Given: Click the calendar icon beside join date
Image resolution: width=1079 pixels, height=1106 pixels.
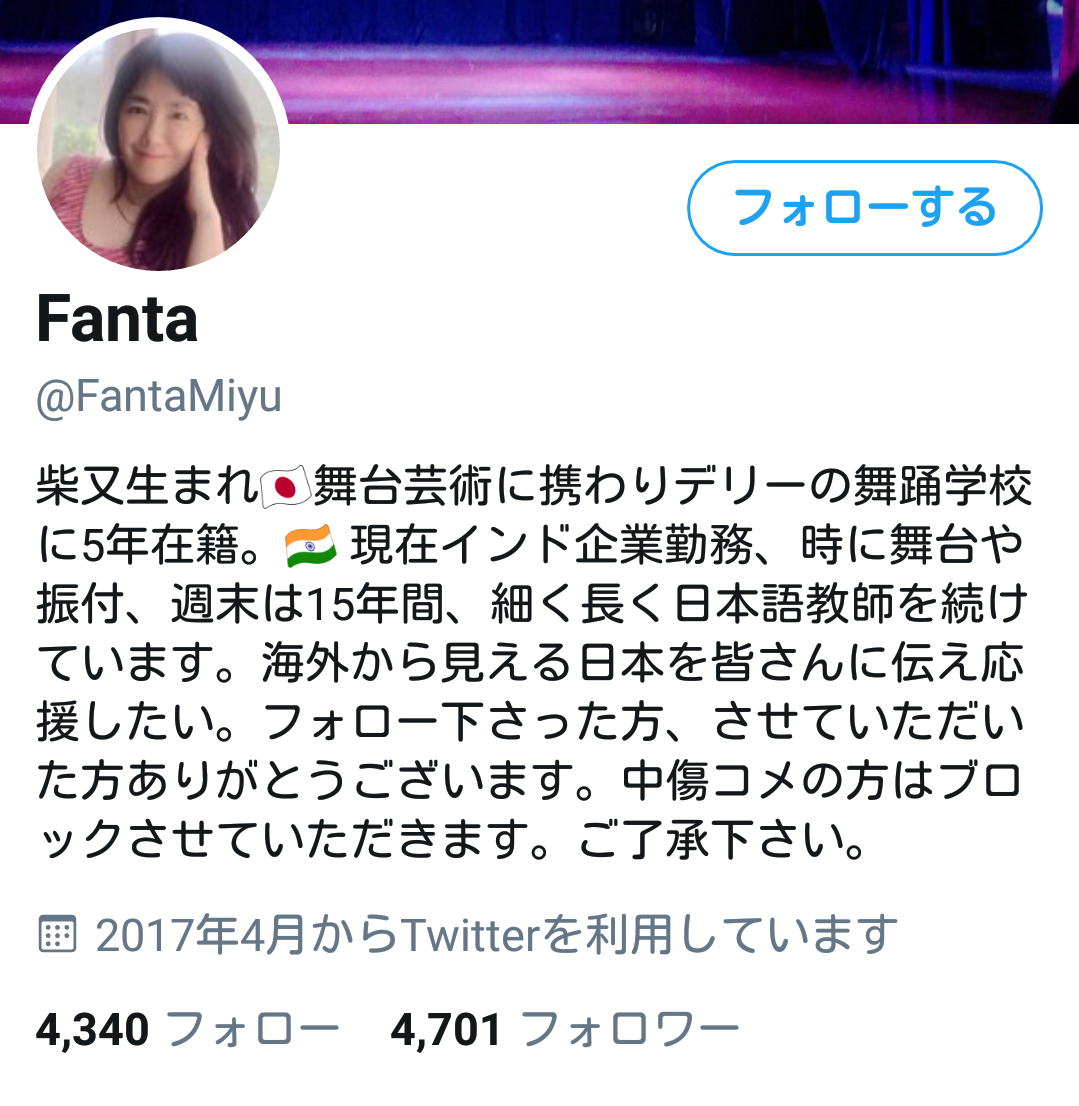Looking at the screenshot, I should click(56, 935).
